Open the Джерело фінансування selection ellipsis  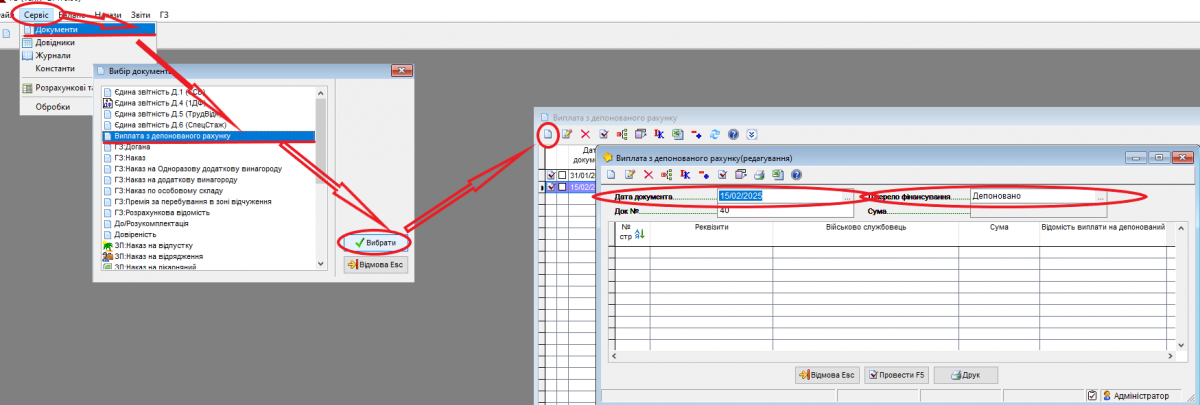tap(1100, 197)
